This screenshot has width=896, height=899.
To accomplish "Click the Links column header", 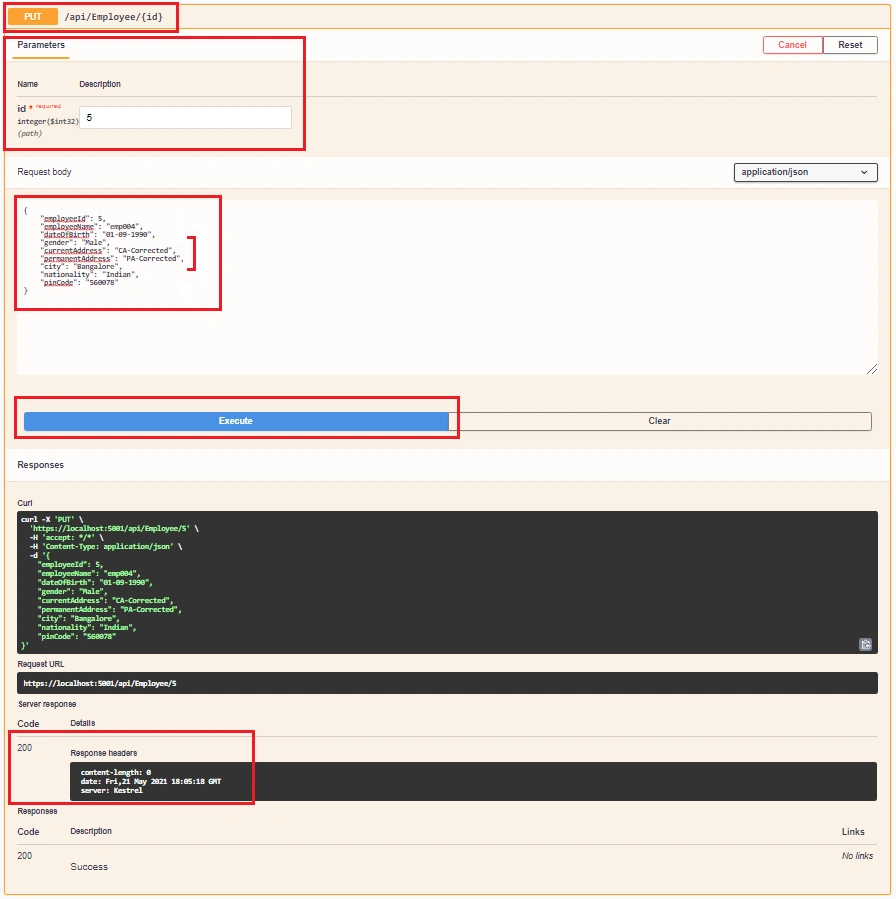I will pyautogui.click(x=853, y=831).
